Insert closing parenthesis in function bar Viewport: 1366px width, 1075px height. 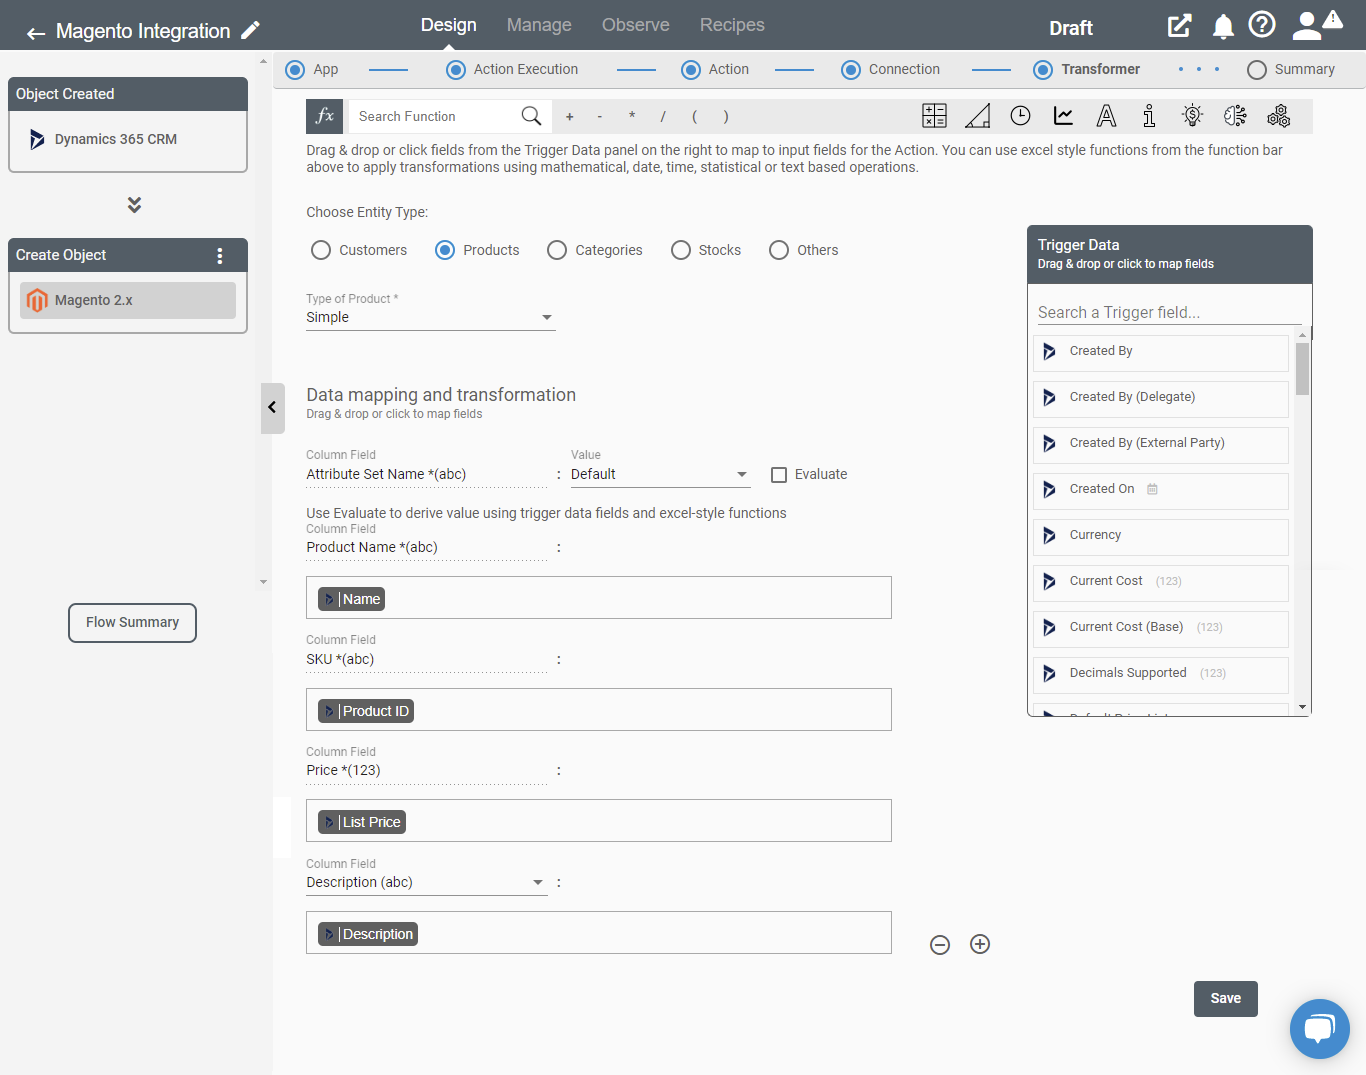(x=726, y=117)
